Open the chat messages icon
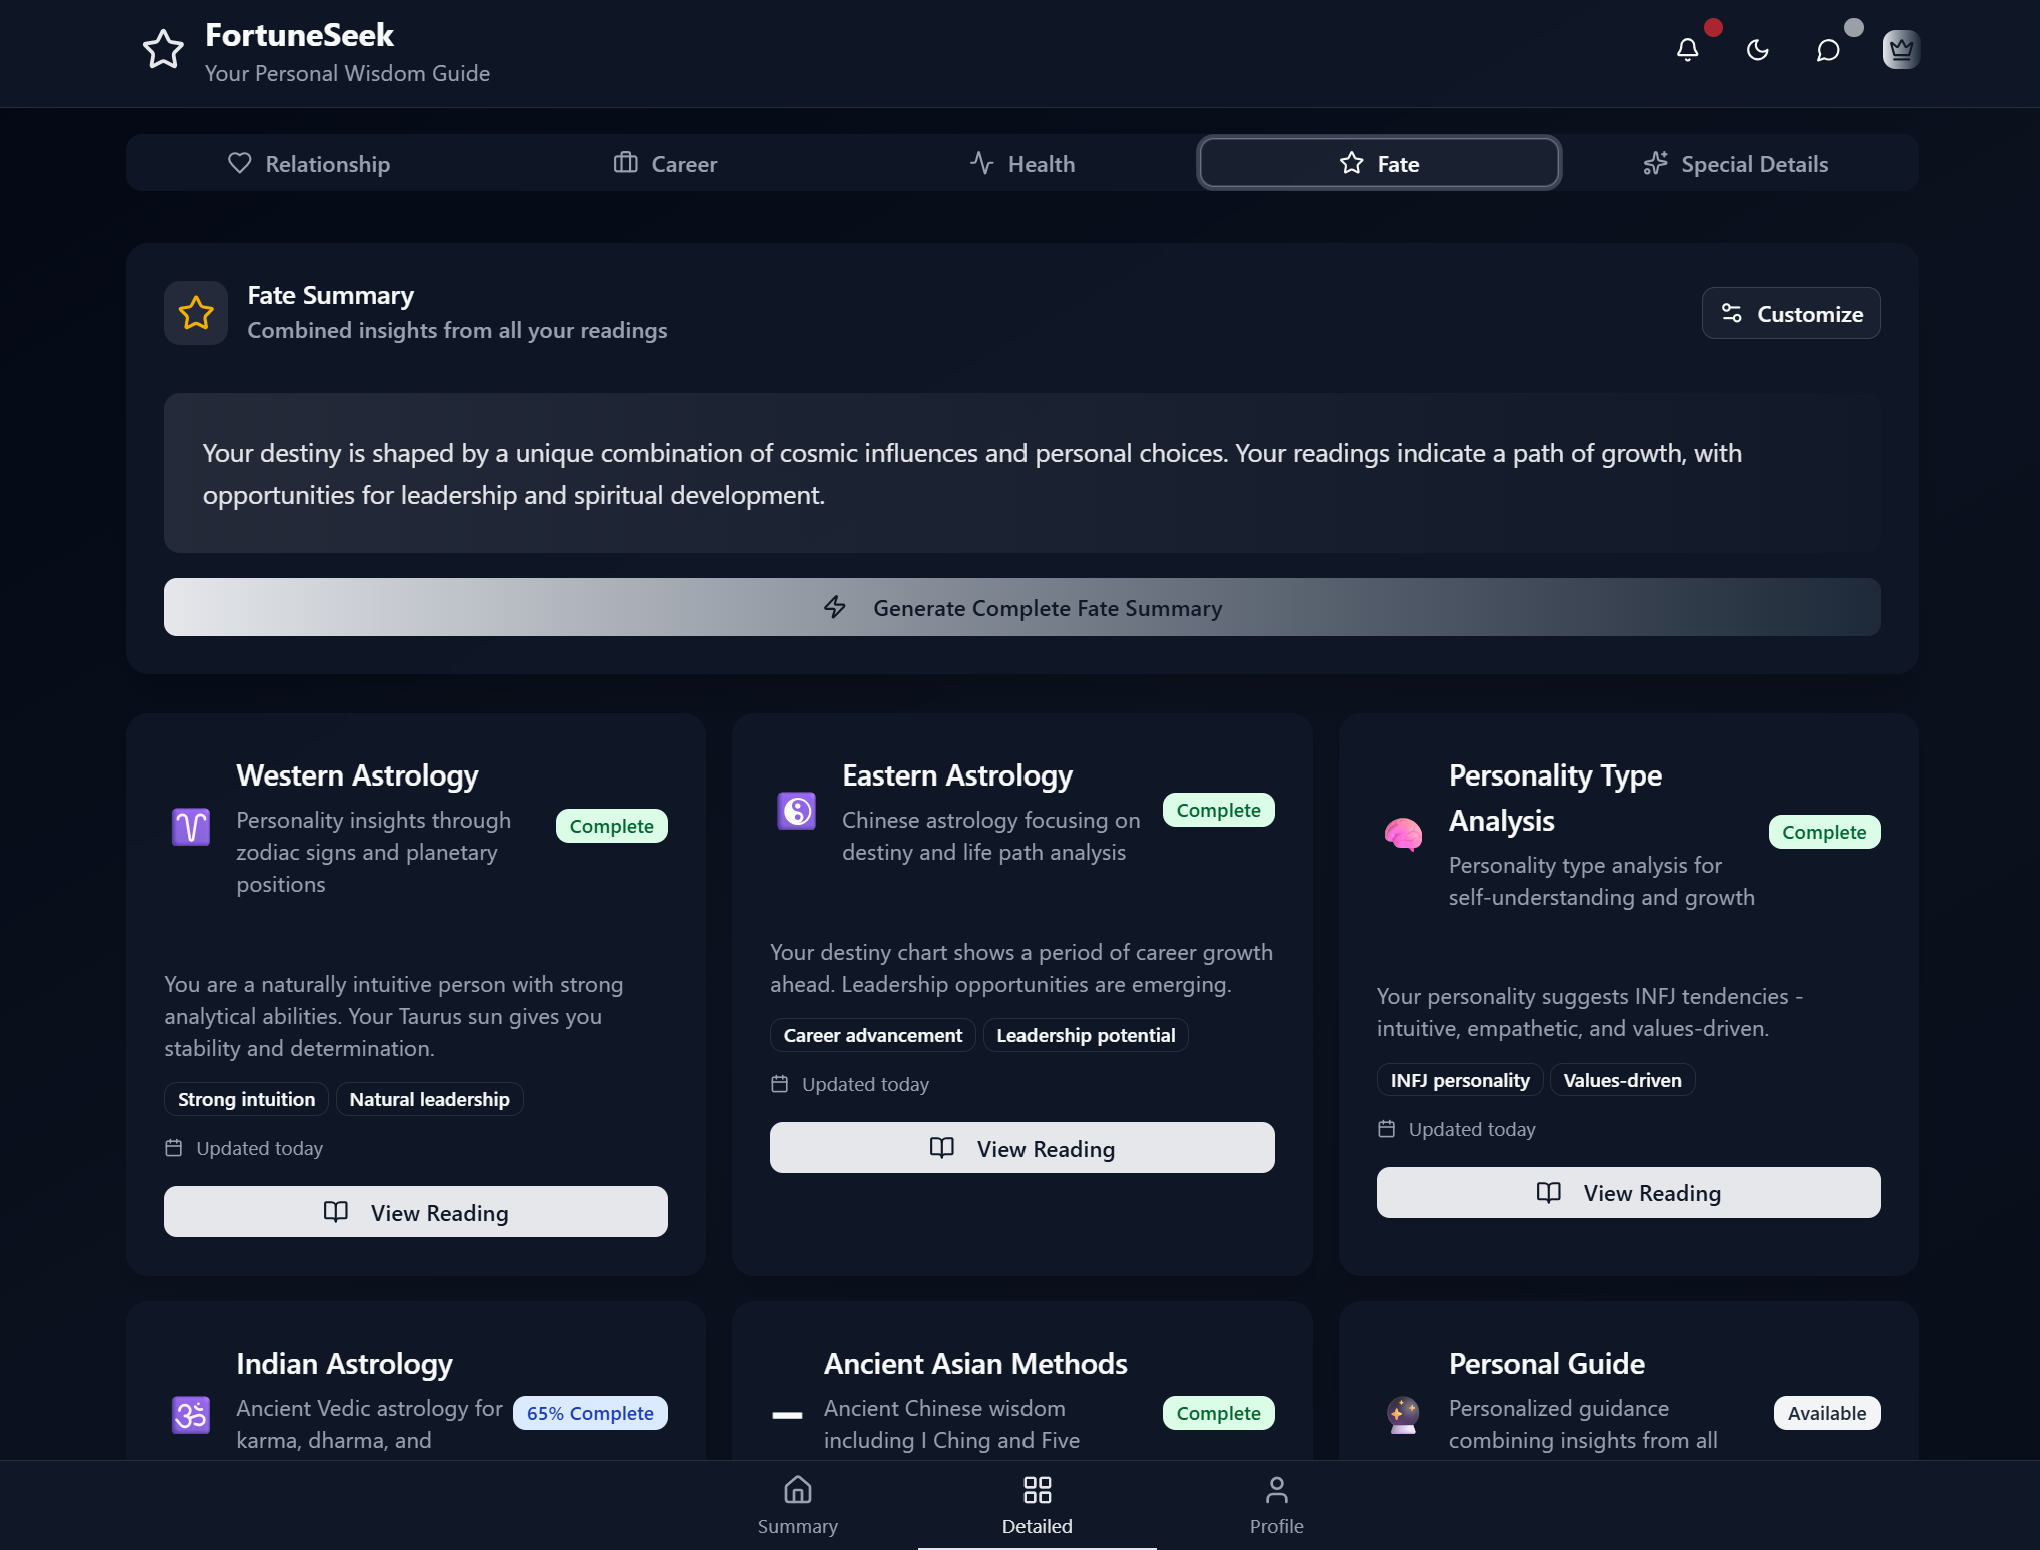 click(1827, 50)
